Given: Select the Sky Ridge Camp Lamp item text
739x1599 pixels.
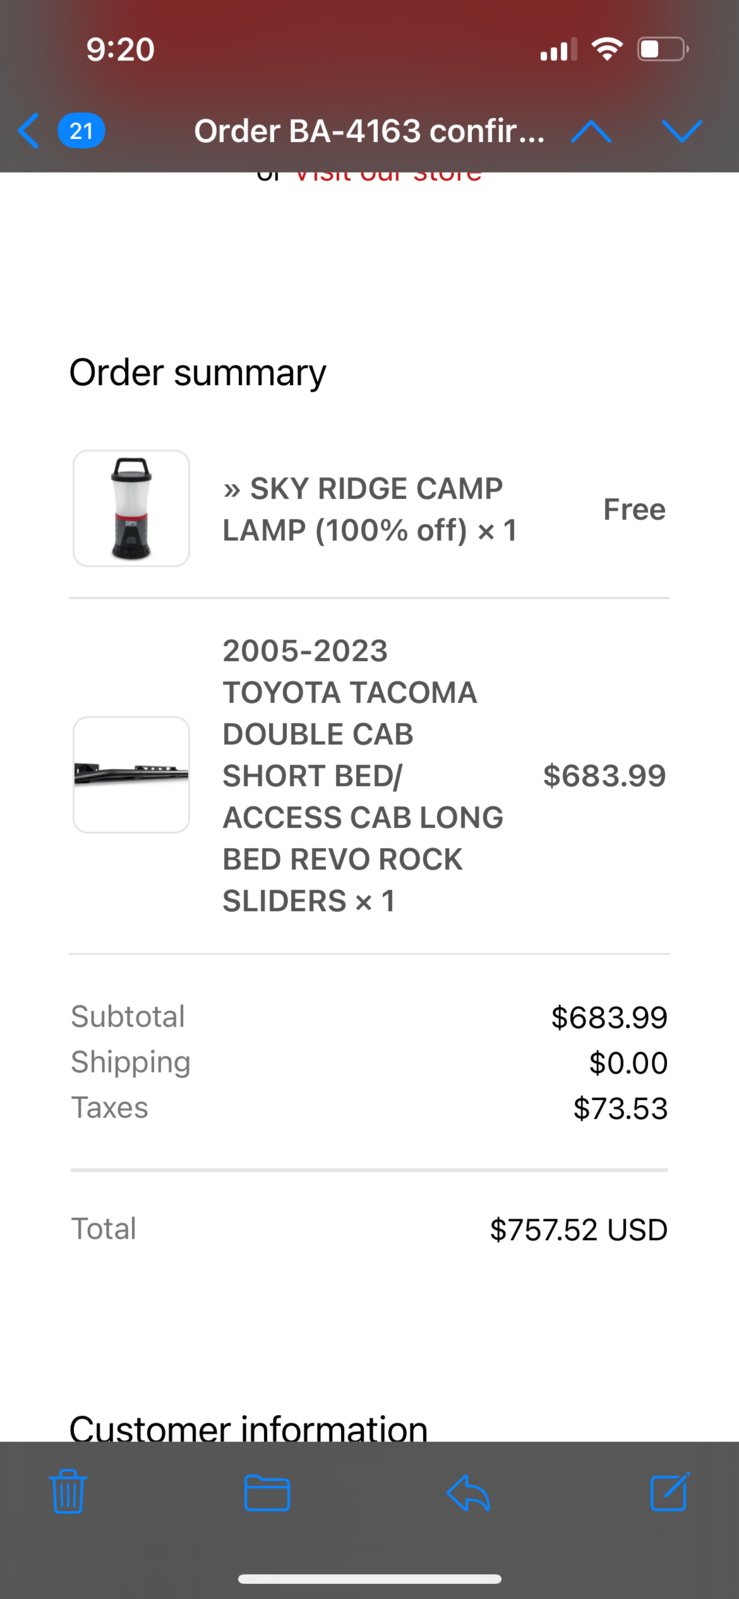Looking at the screenshot, I should coord(369,509).
